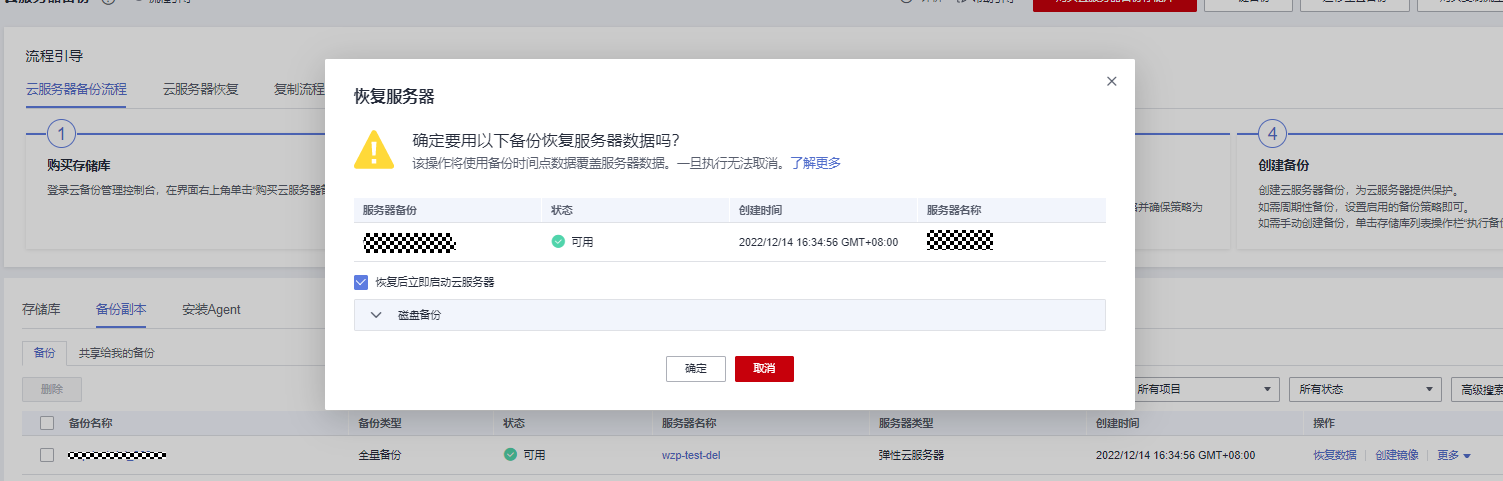
Task: Toggle the 恢复后立即启动云服务器 checkbox
Action: point(361,282)
